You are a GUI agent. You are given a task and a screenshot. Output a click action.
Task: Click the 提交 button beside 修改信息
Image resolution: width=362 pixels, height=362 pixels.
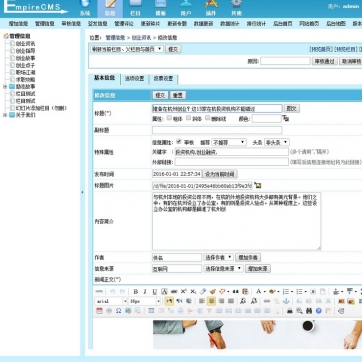point(160,95)
